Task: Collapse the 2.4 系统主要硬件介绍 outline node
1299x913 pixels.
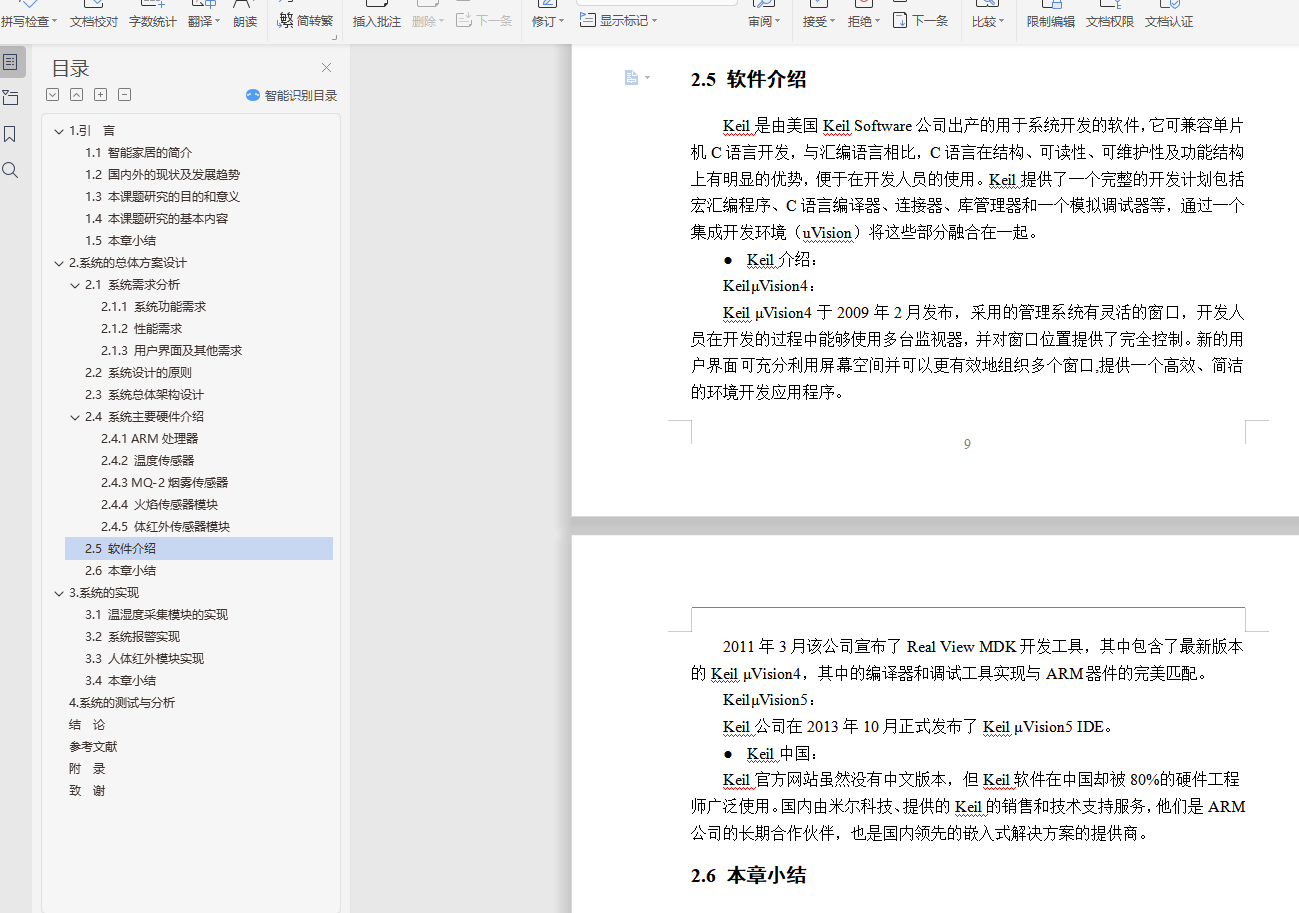Action: click(x=75, y=417)
